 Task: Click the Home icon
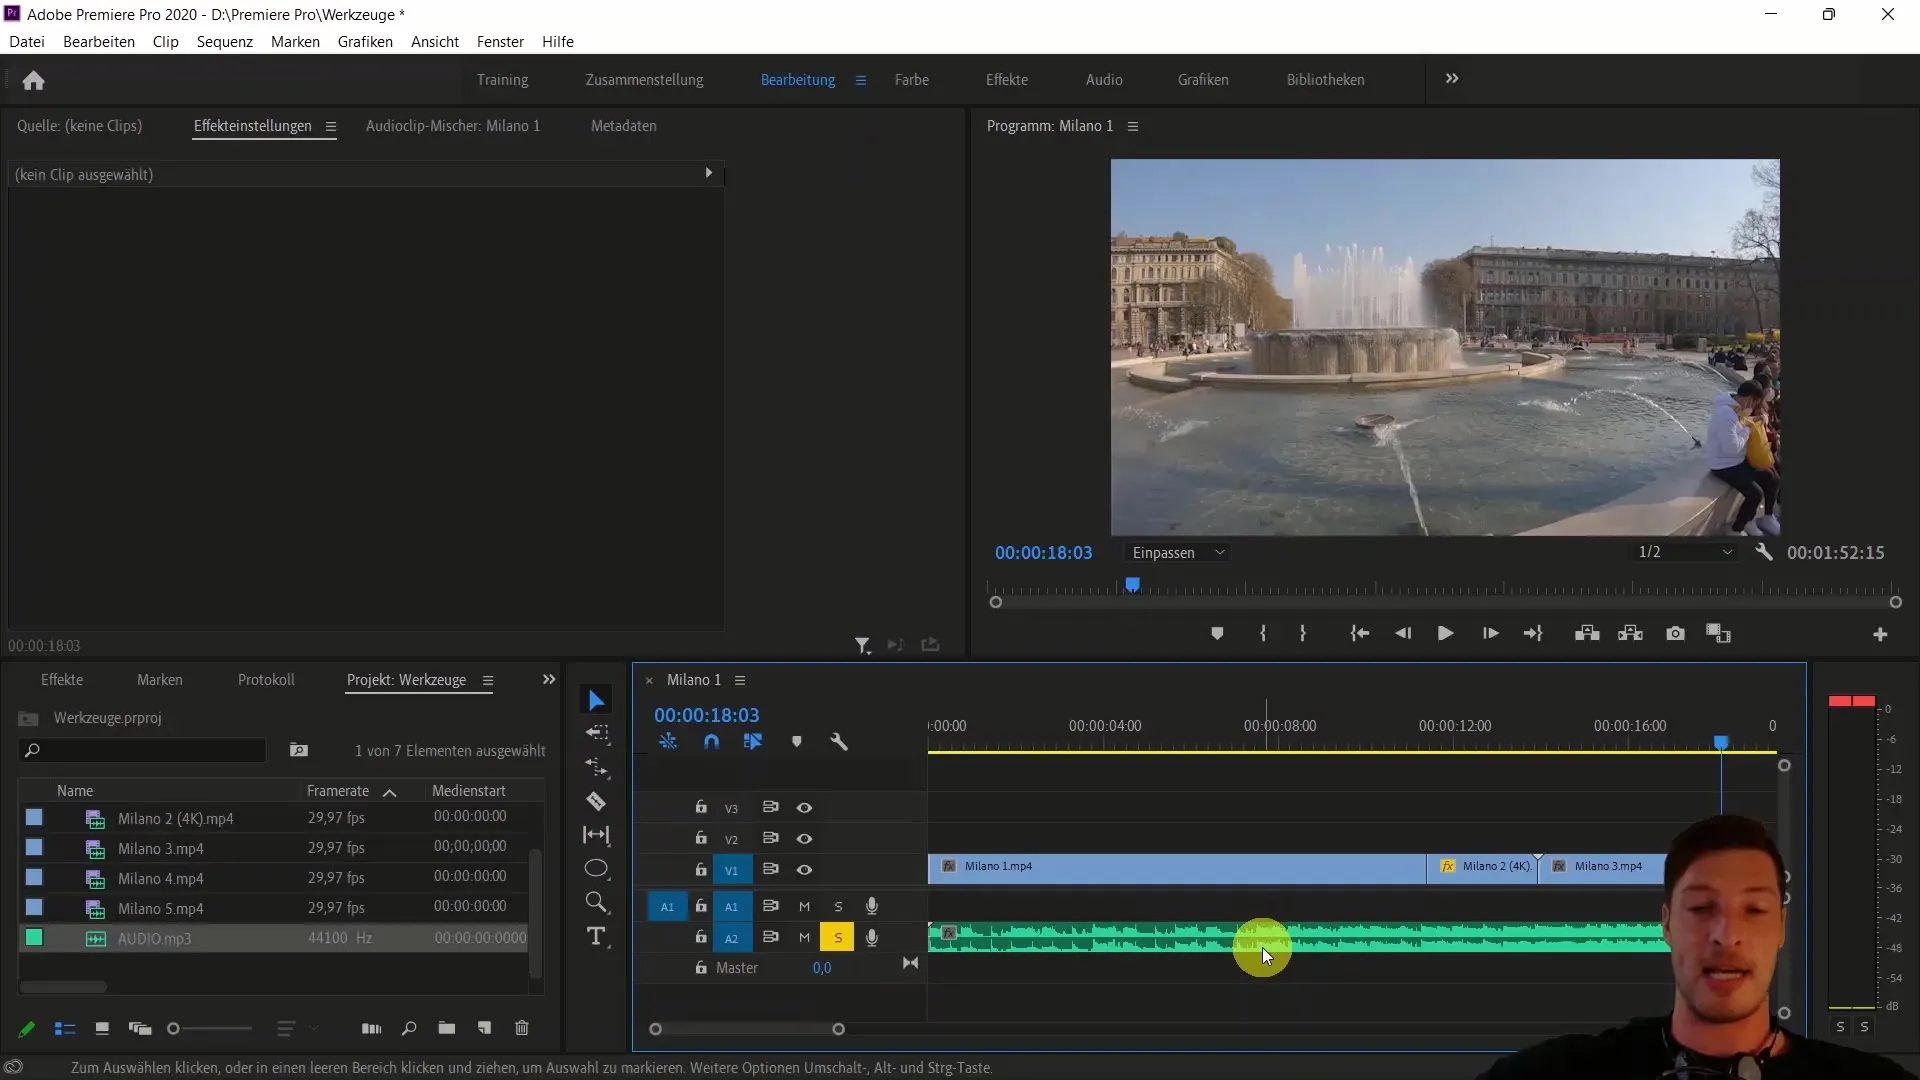click(x=33, y=80)
